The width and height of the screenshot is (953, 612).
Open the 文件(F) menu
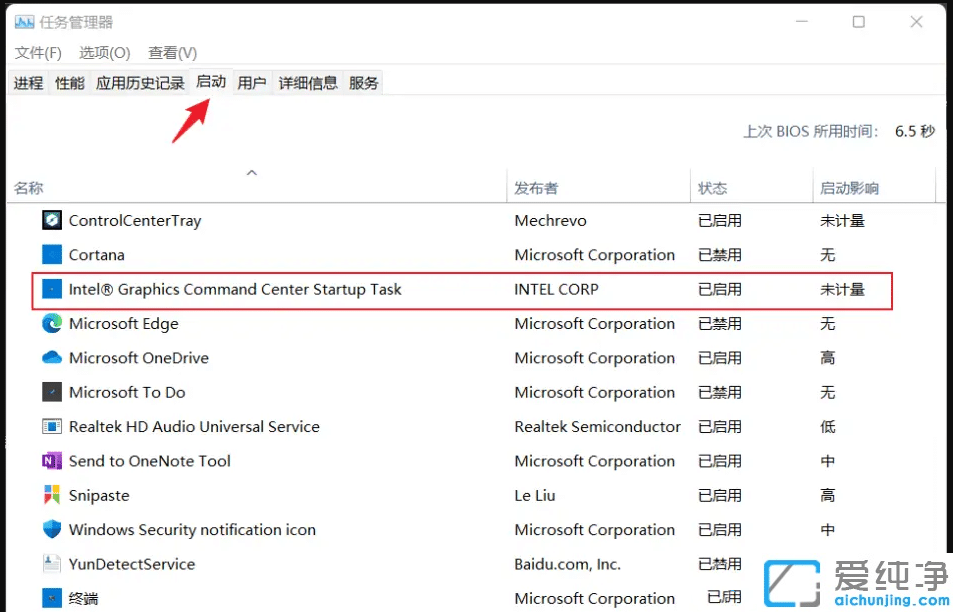(x=37, y=52)
